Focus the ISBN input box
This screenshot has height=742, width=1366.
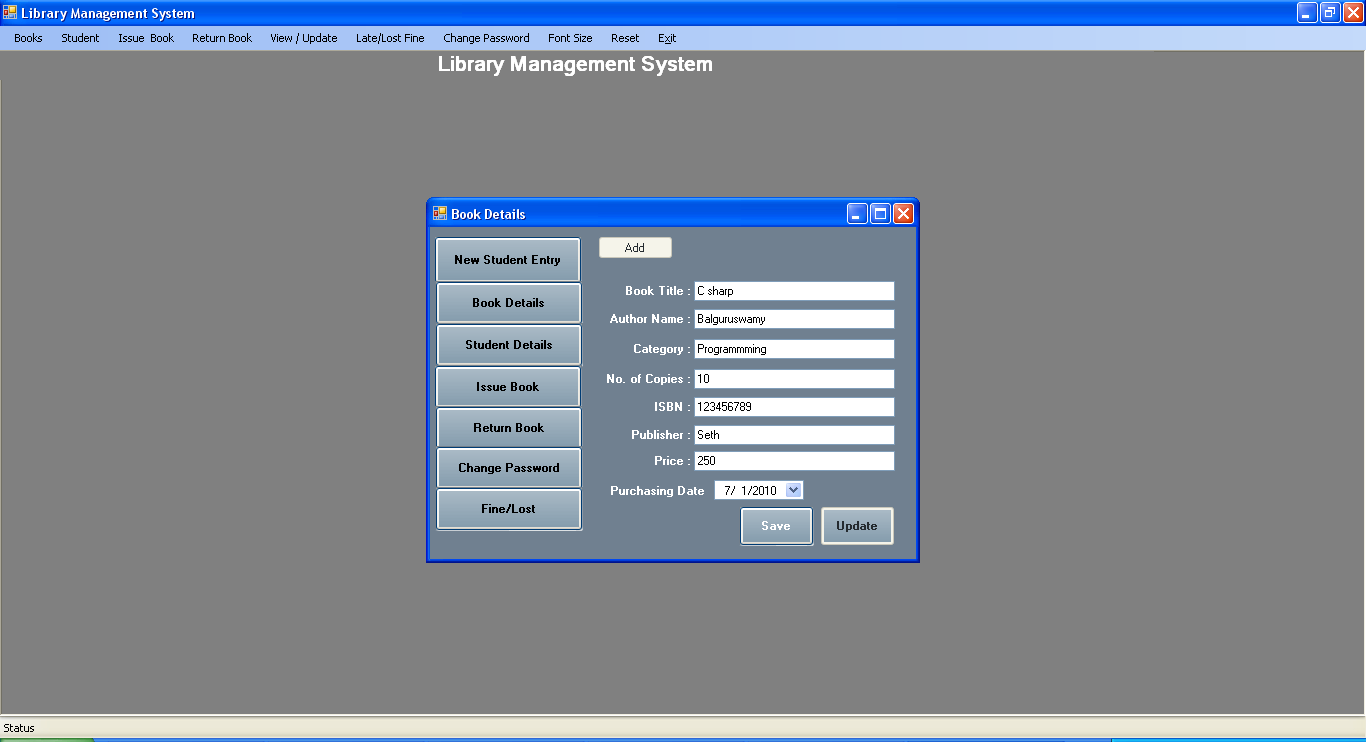tap(794, 407)
